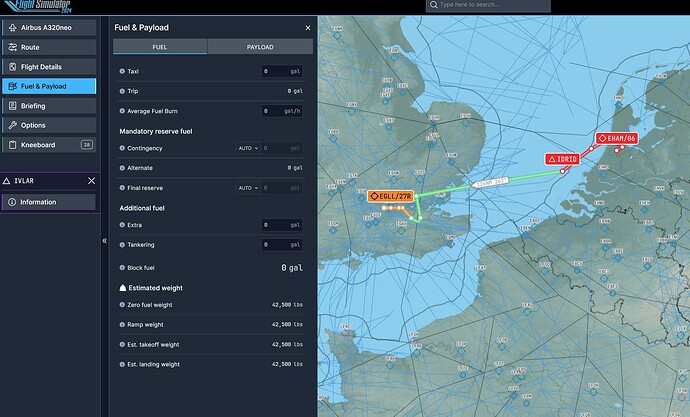Click the Kneeboard clipboard icon
The height and width of the screenshot is (417, 690).
pos(12,145)
